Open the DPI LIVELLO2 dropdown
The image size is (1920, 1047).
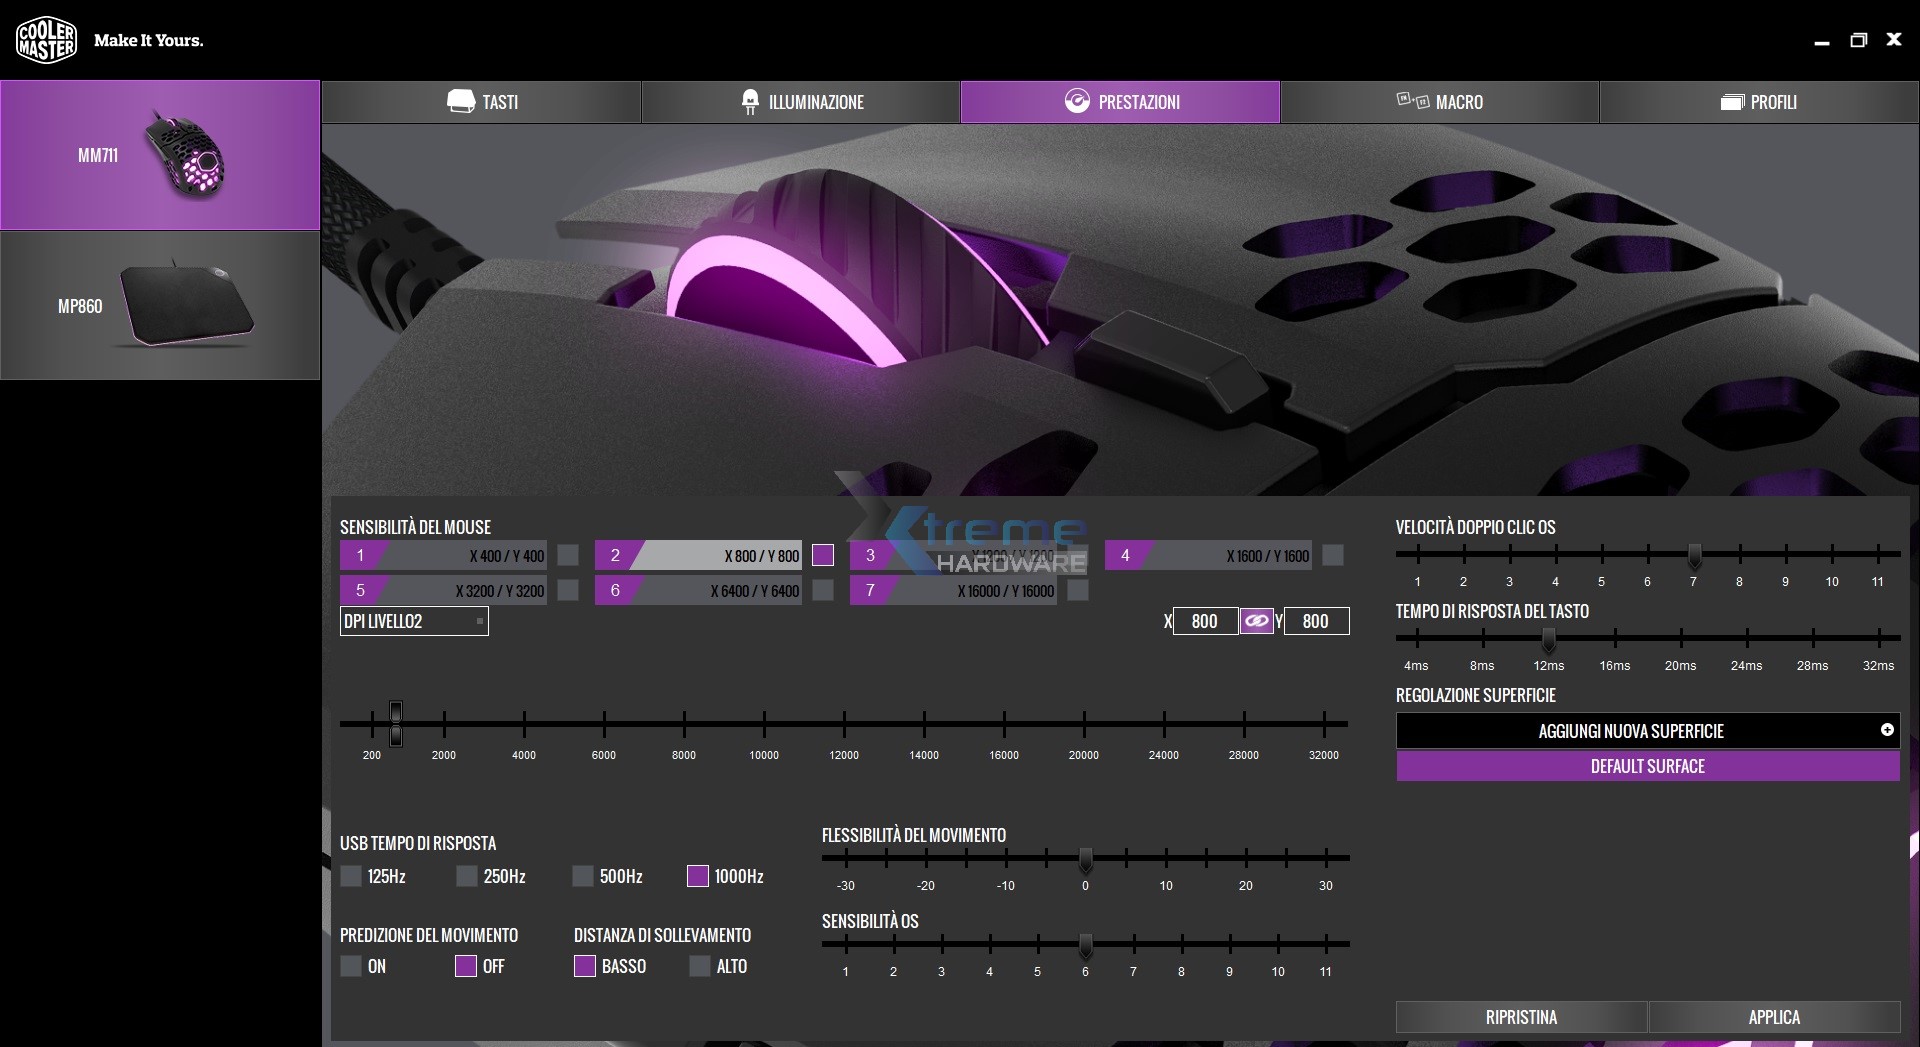[414, 621]
